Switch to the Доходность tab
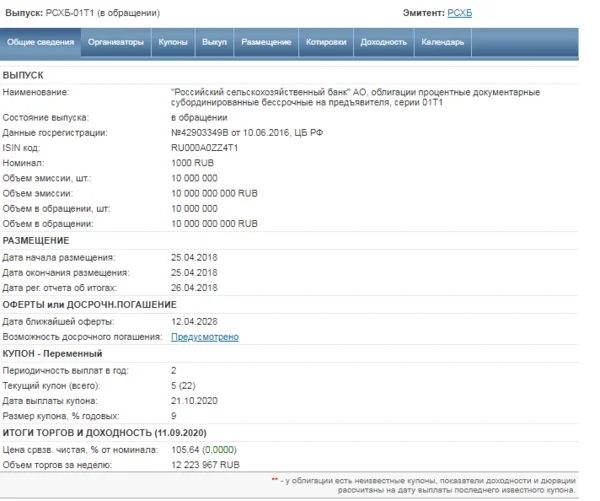Viewport: 600px width, 501px height. coord(383,42)
